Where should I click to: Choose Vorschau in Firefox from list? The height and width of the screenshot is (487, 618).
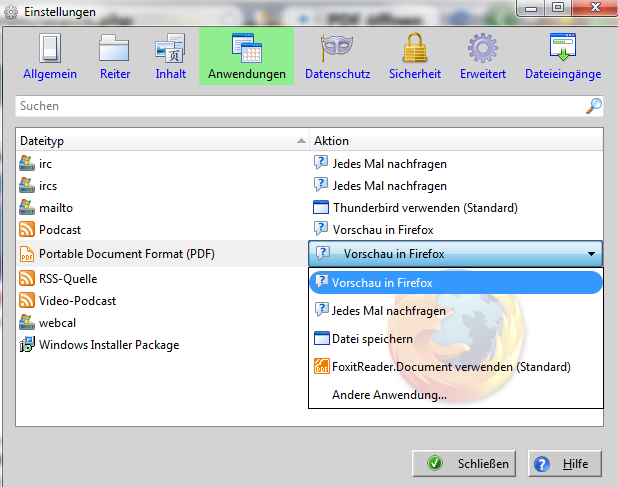point(456,283)
